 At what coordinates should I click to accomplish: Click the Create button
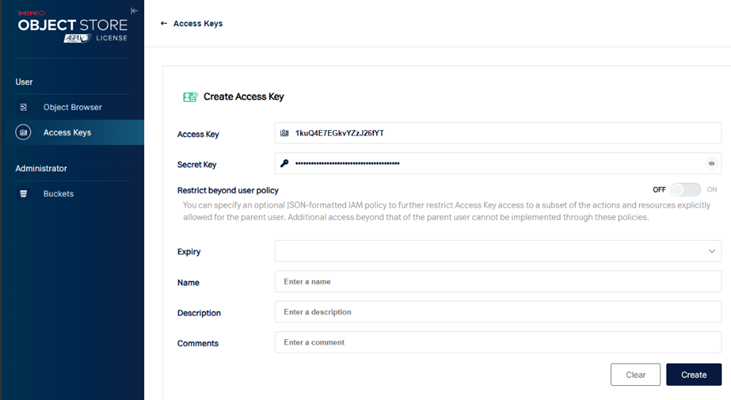tap(694, 374)
